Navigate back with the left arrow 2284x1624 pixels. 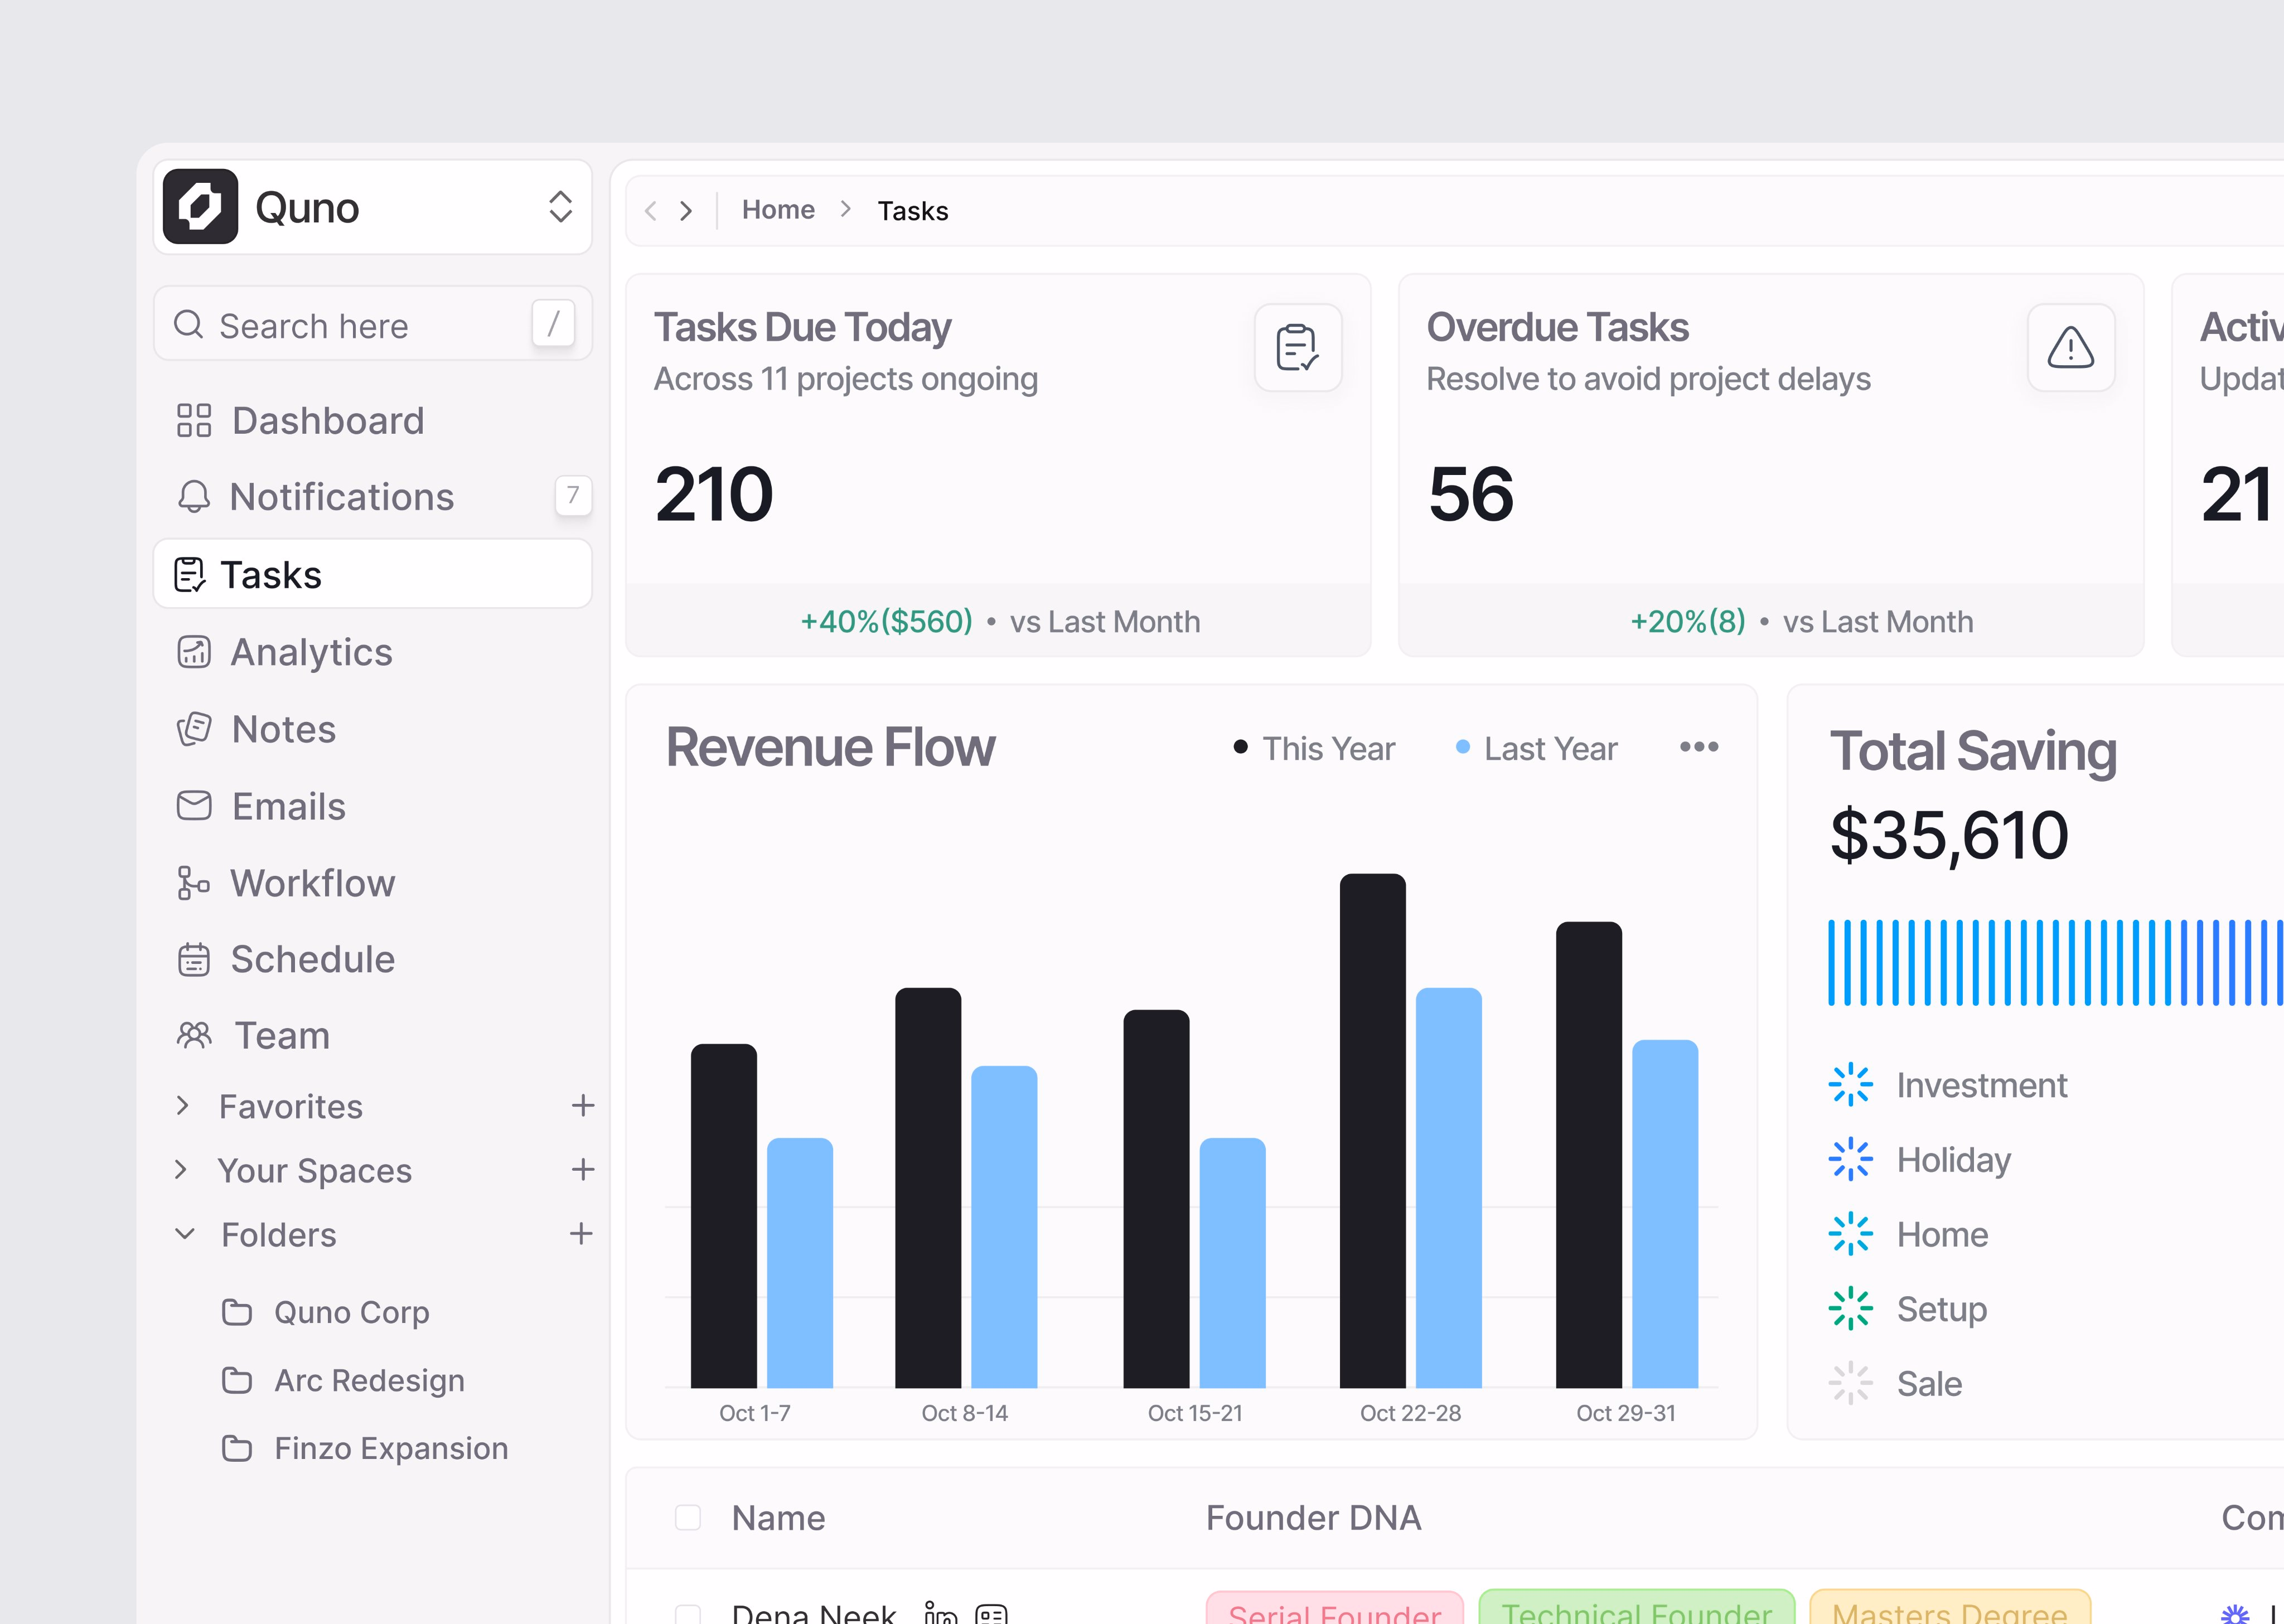coord(651,210)
